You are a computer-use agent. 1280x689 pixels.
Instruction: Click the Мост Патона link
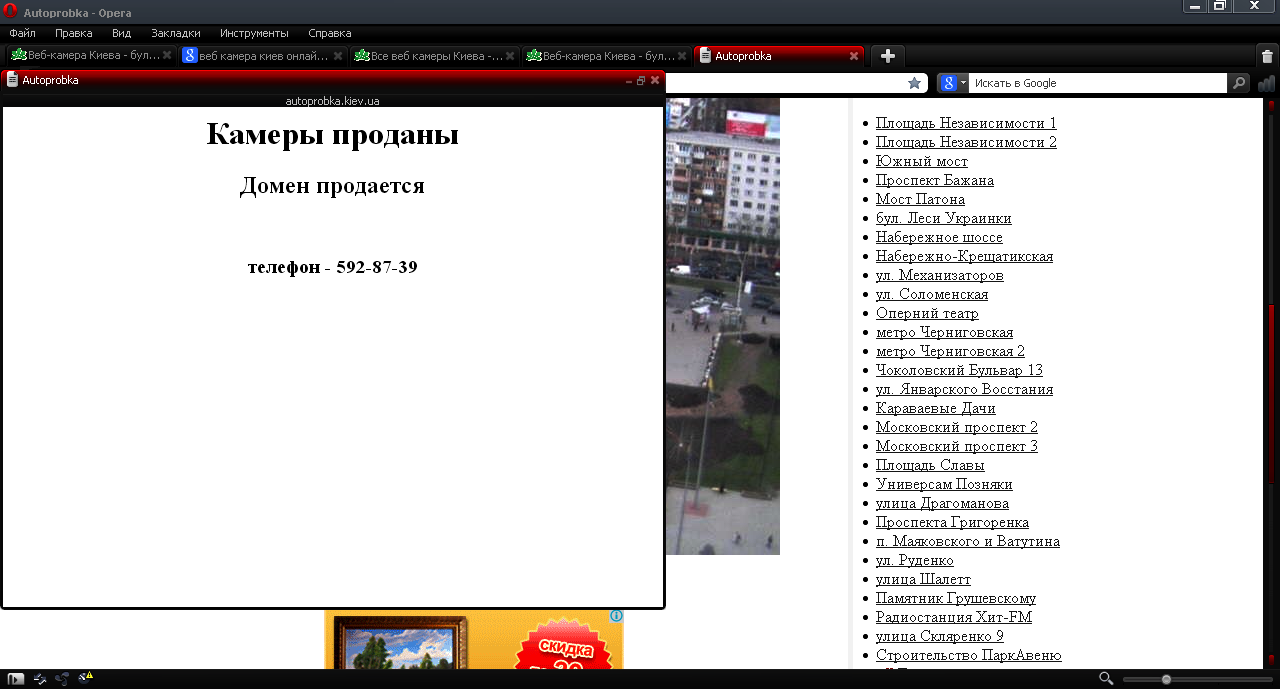920,199
